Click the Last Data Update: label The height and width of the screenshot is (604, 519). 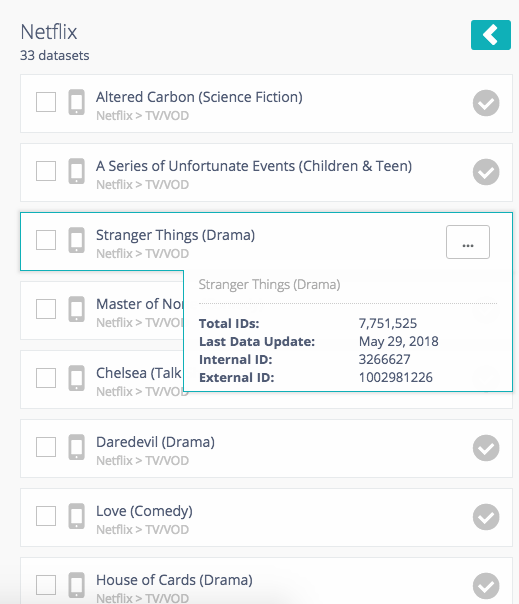257,341
